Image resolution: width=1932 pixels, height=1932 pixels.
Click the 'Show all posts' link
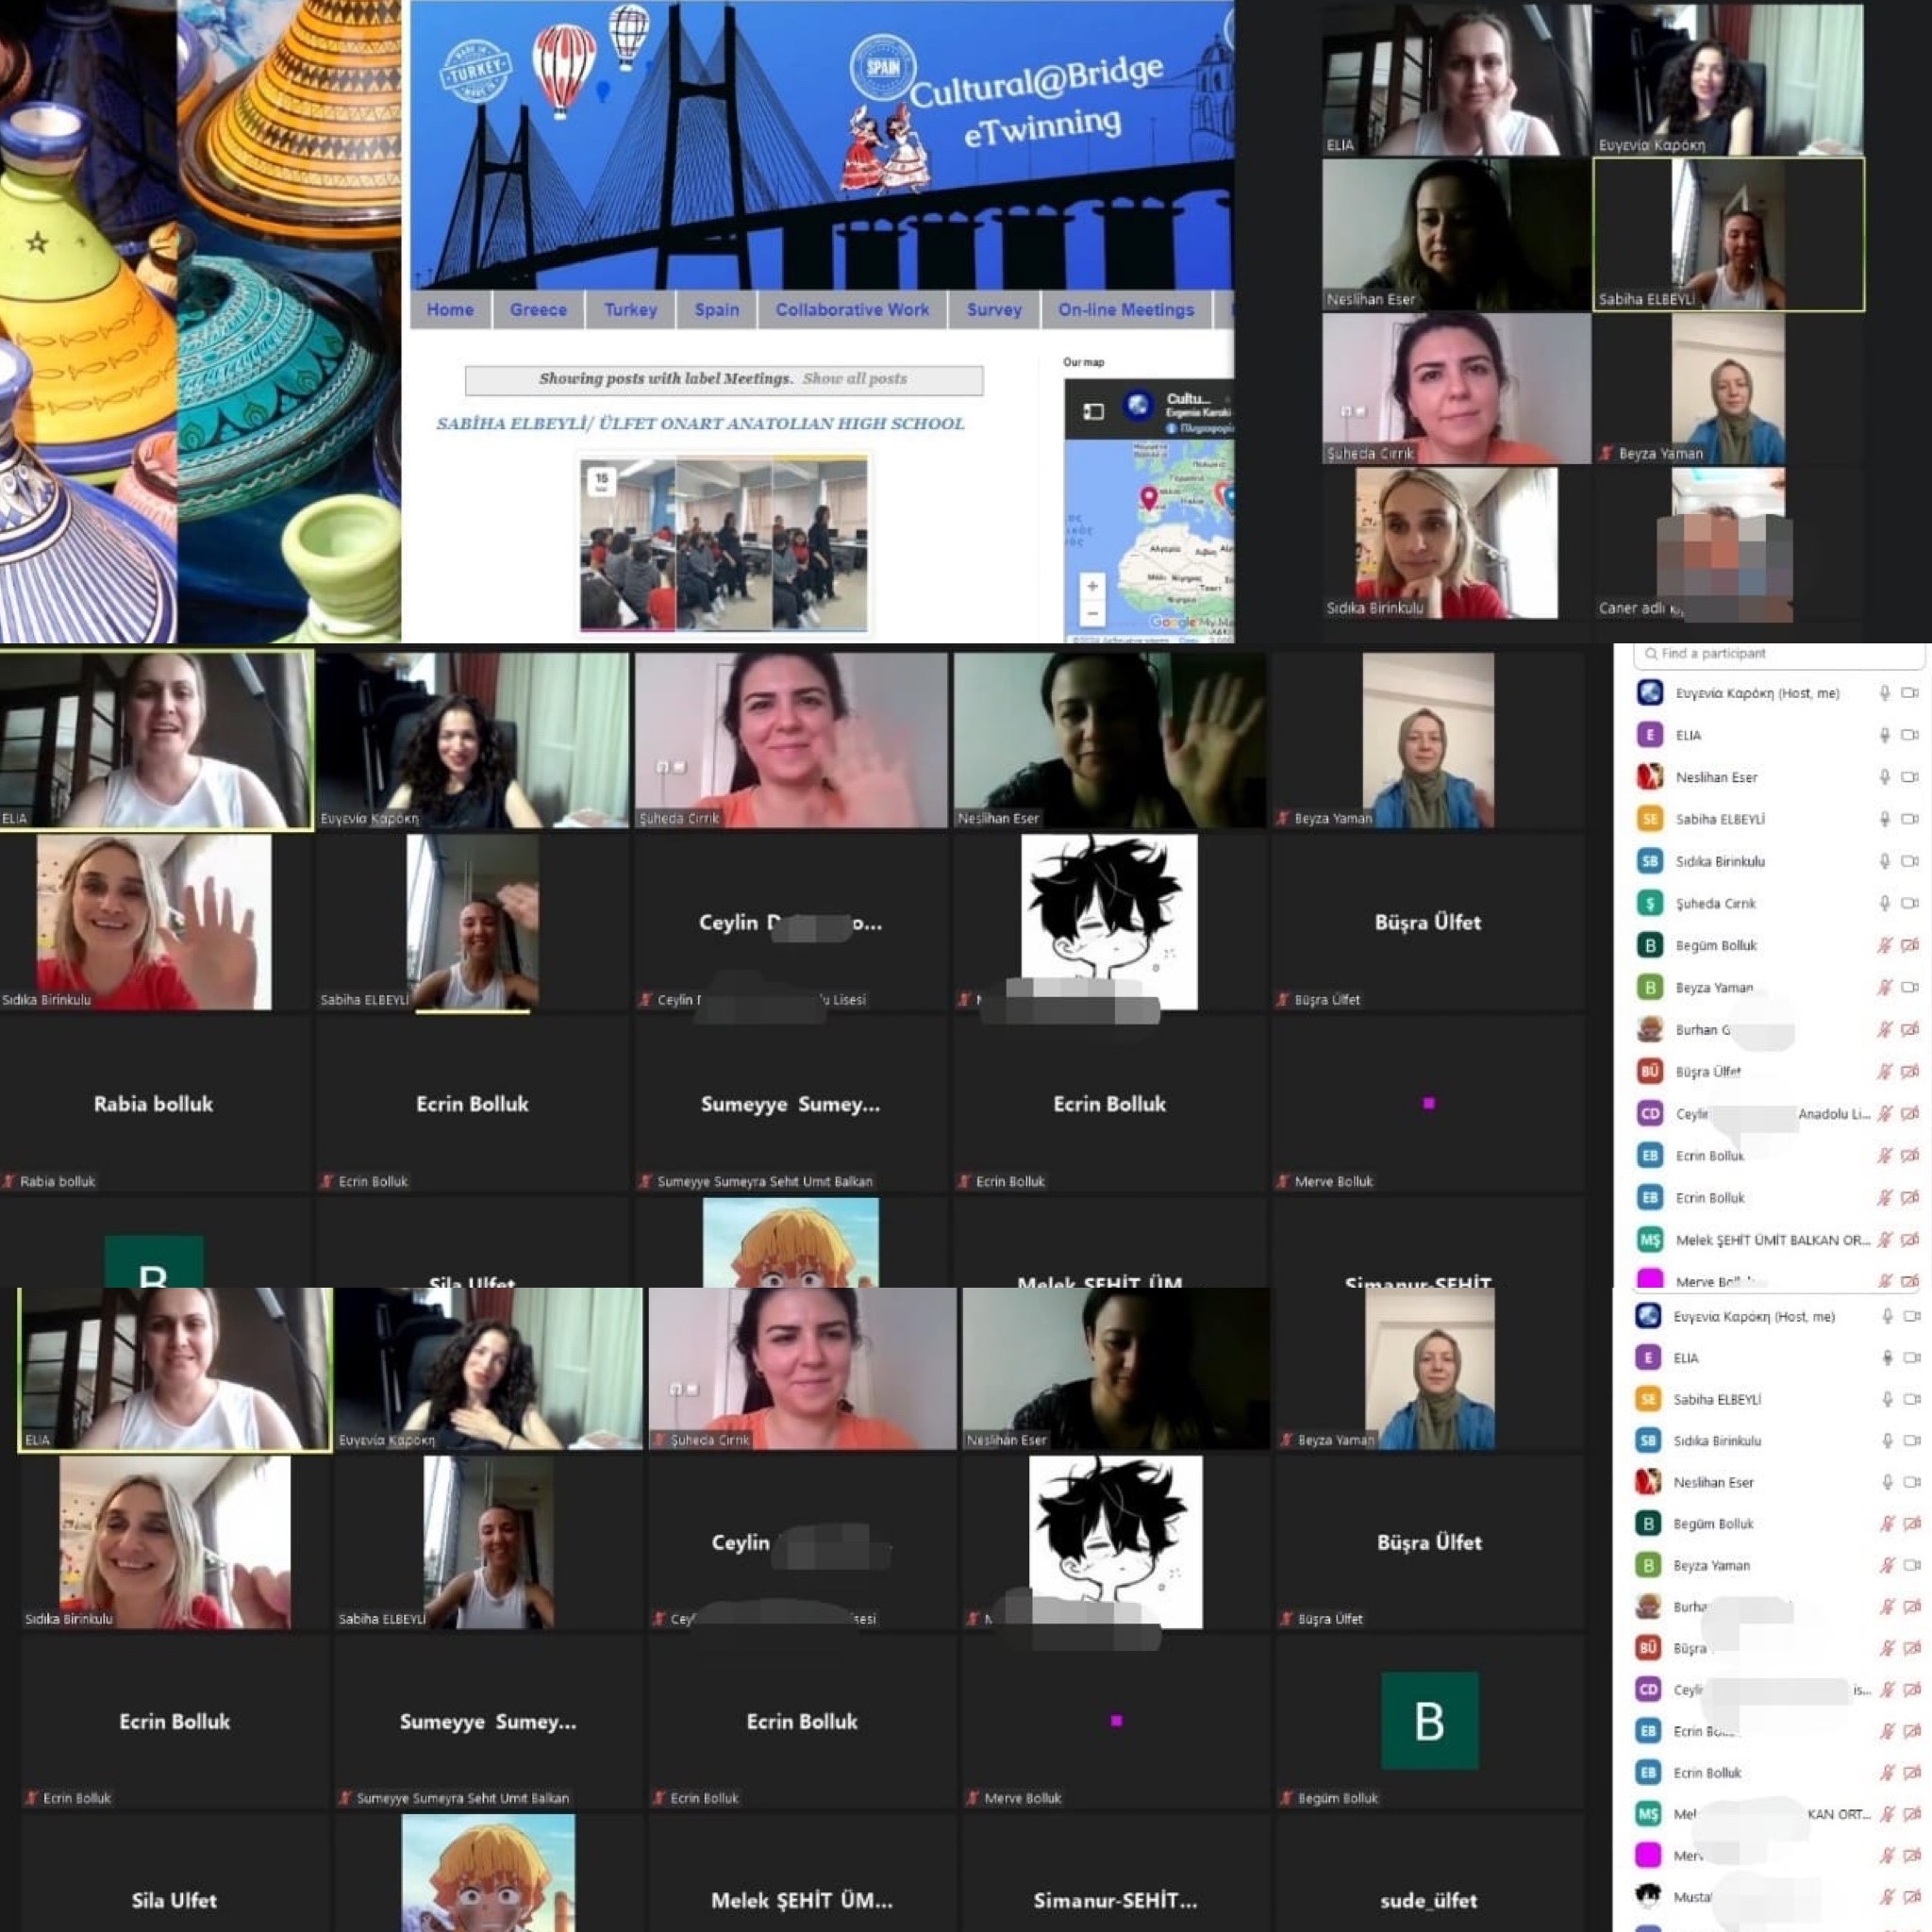coord(854,379)
